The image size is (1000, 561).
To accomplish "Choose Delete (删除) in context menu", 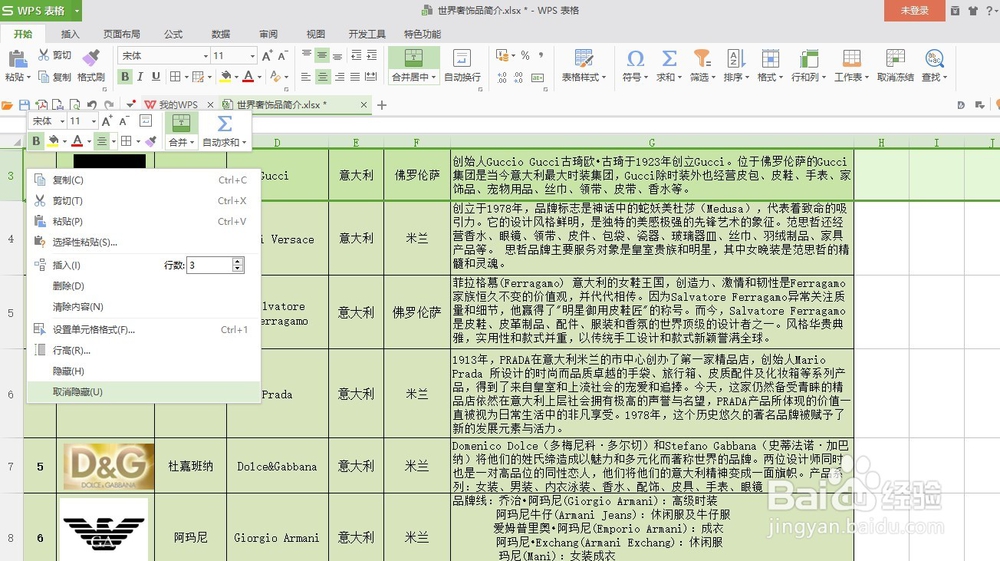I will click(x=144, y=286).
